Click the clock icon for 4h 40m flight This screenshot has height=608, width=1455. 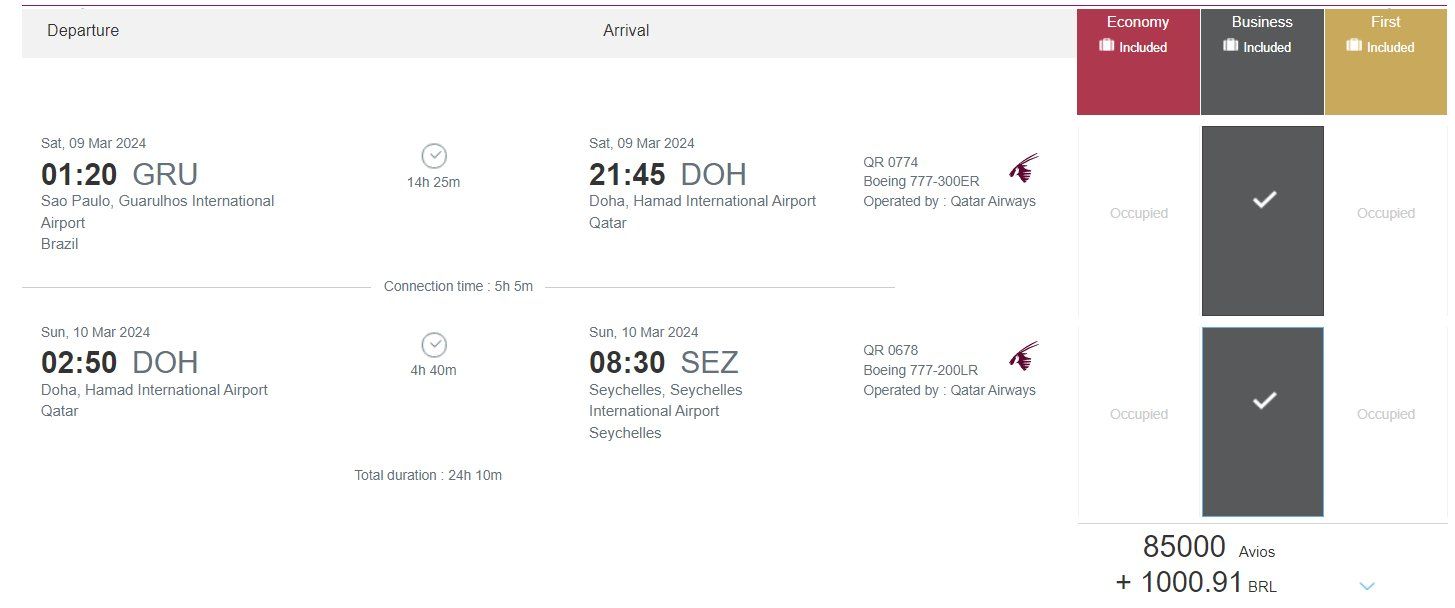434,345
